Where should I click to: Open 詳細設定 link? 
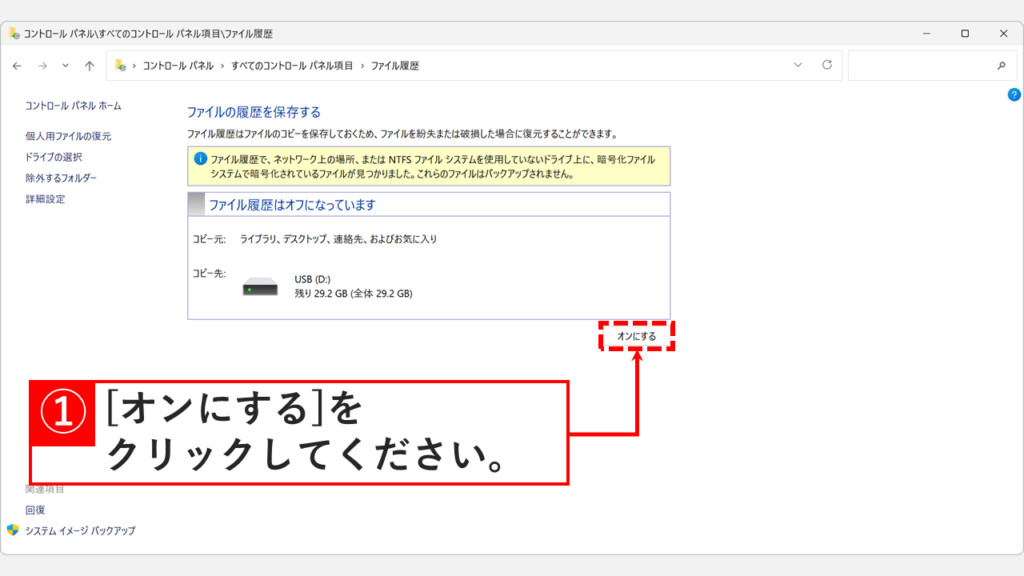point(45,199)
